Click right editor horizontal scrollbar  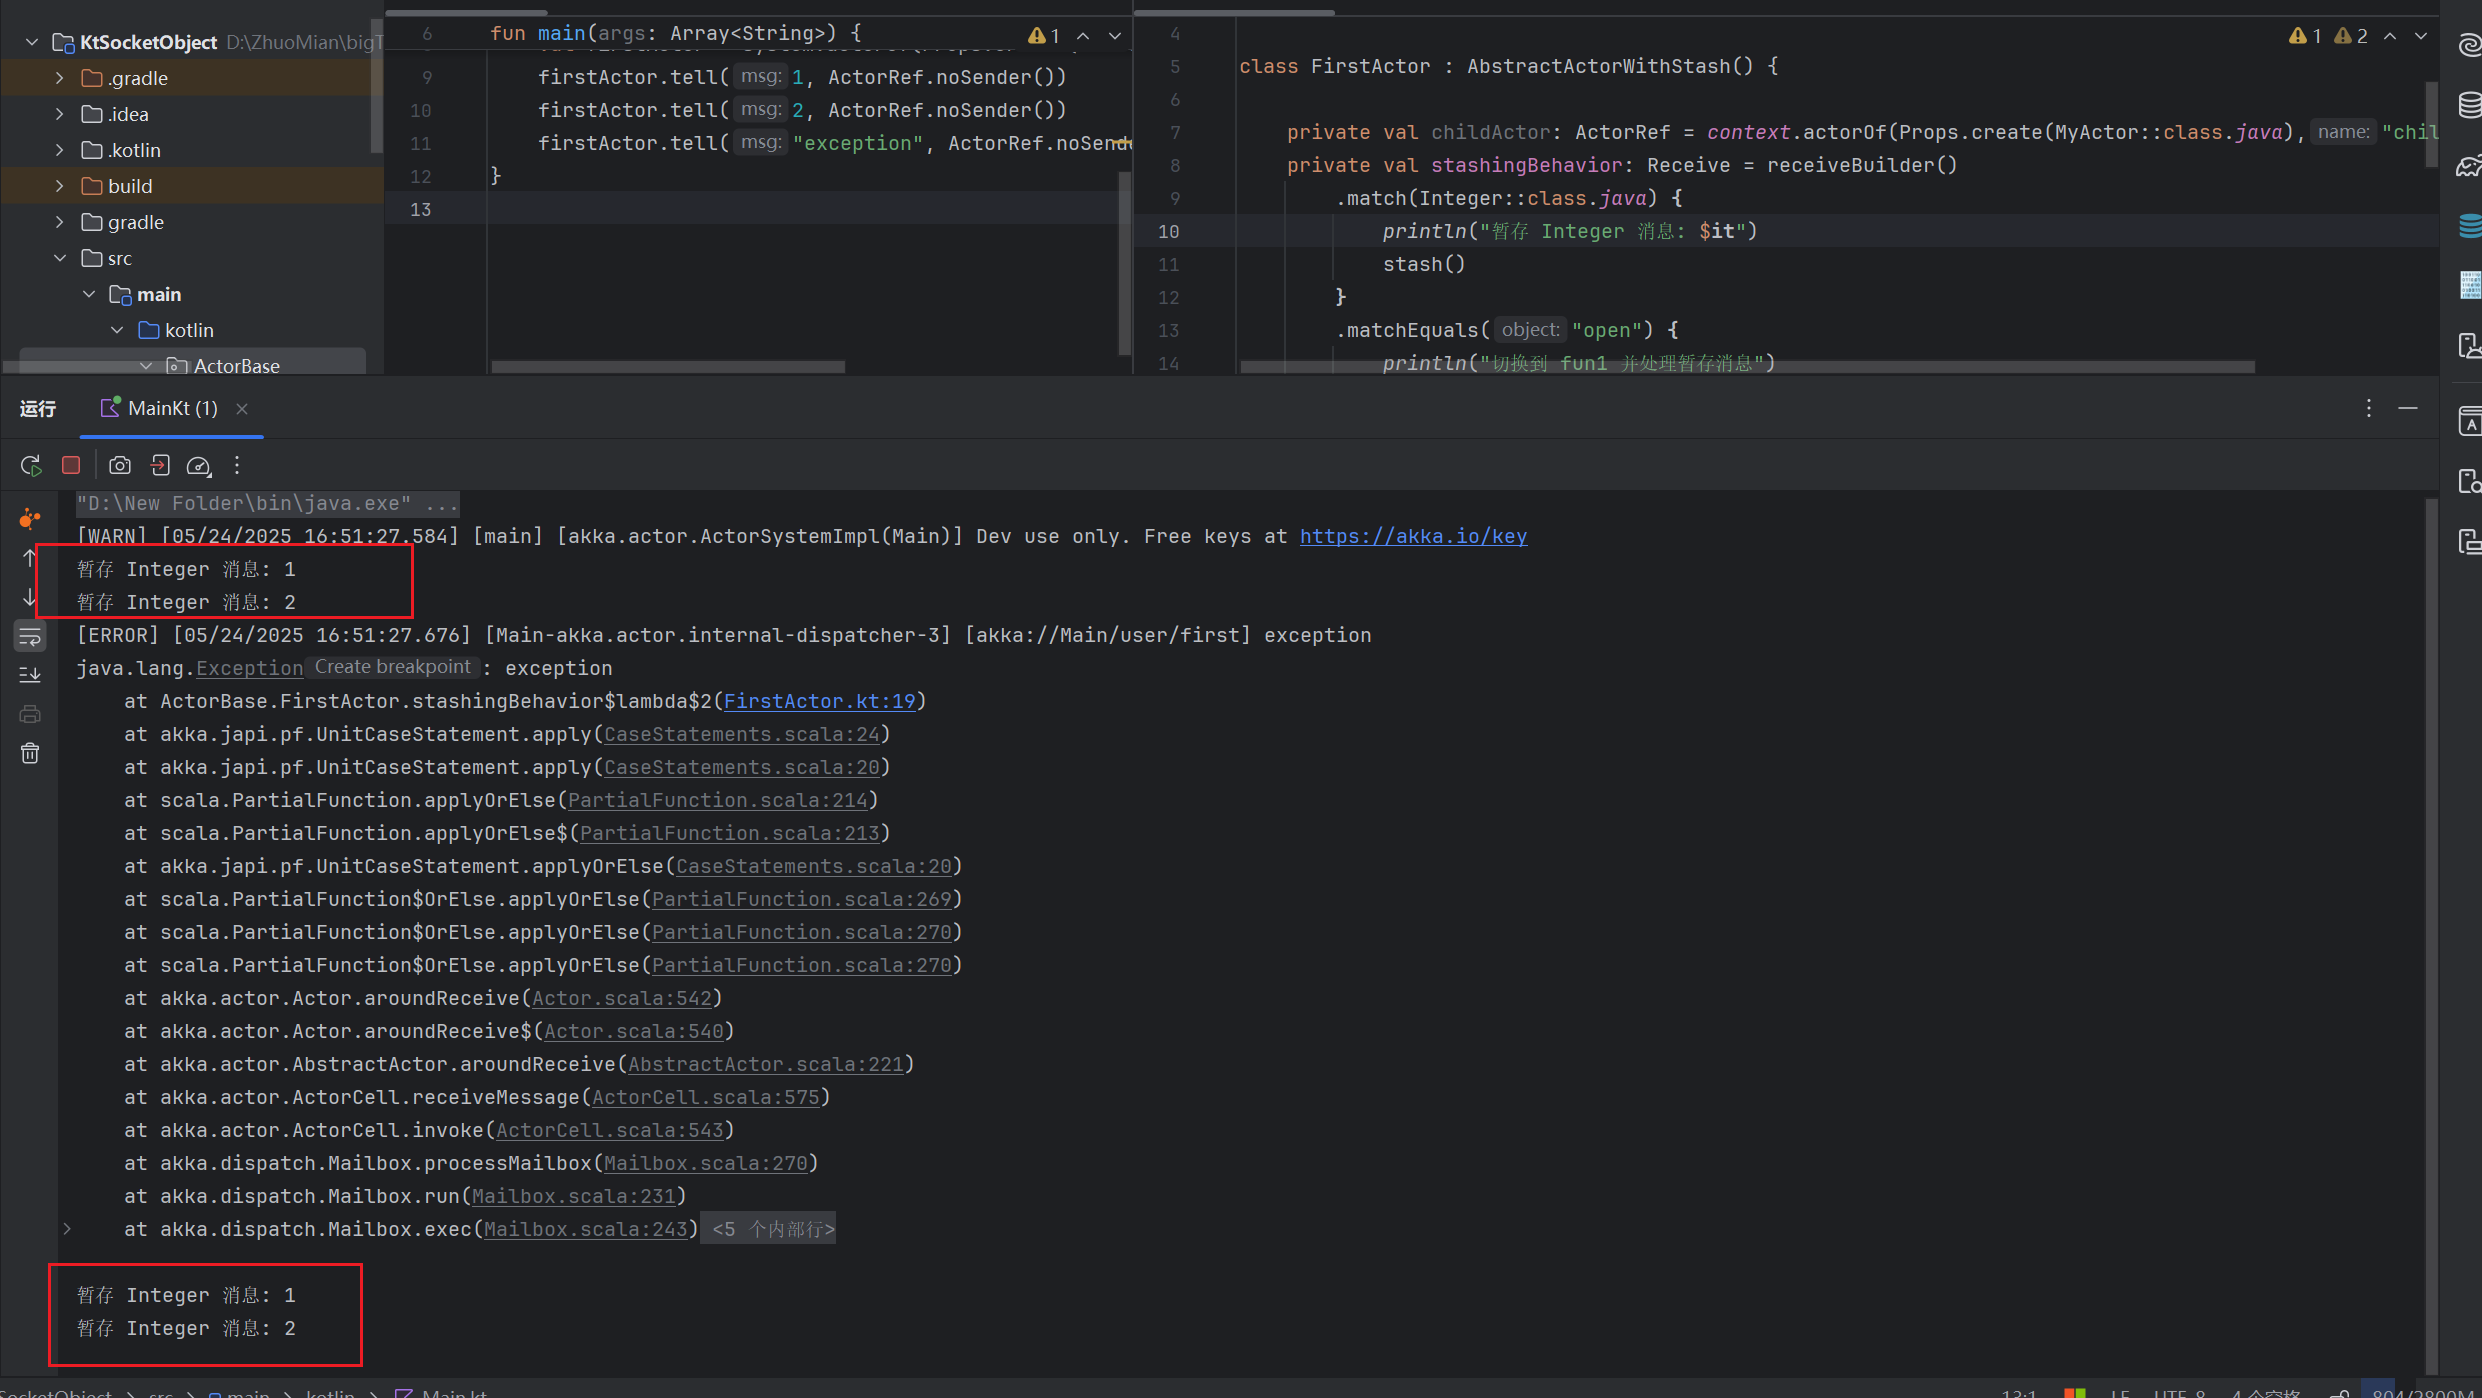point(1747,367)
